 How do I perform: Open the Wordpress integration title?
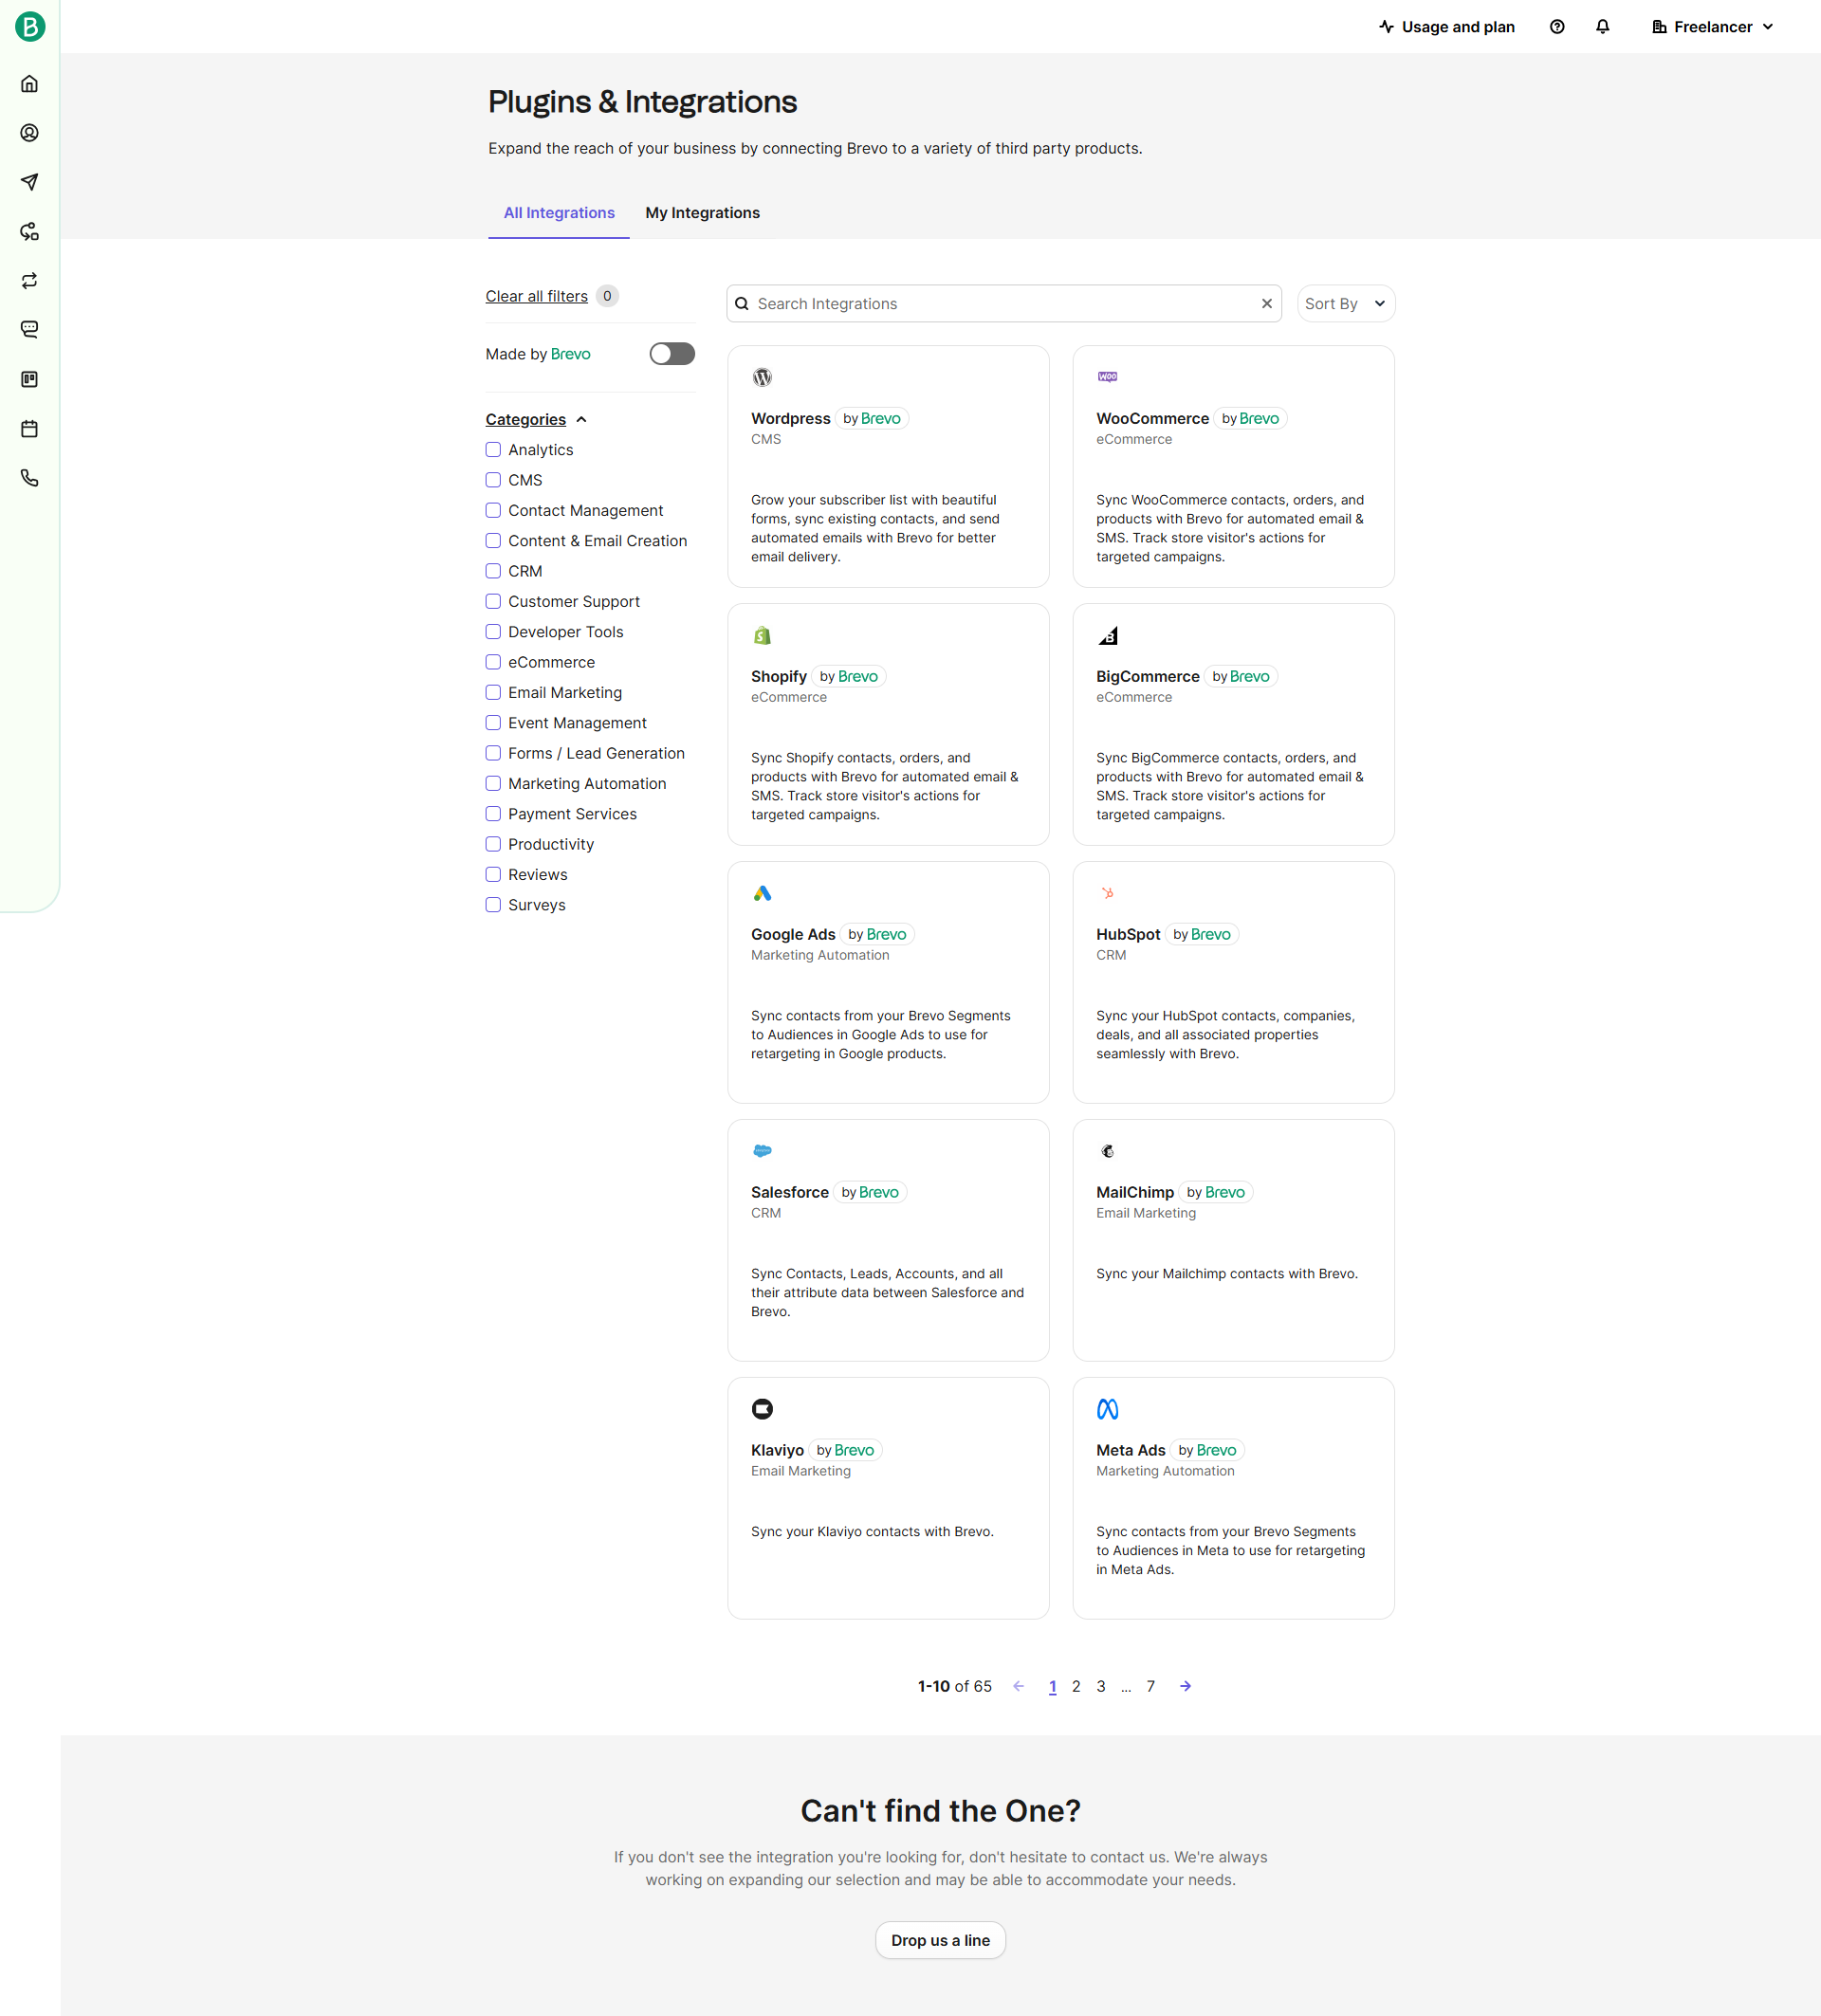click(x=790, y=419)
